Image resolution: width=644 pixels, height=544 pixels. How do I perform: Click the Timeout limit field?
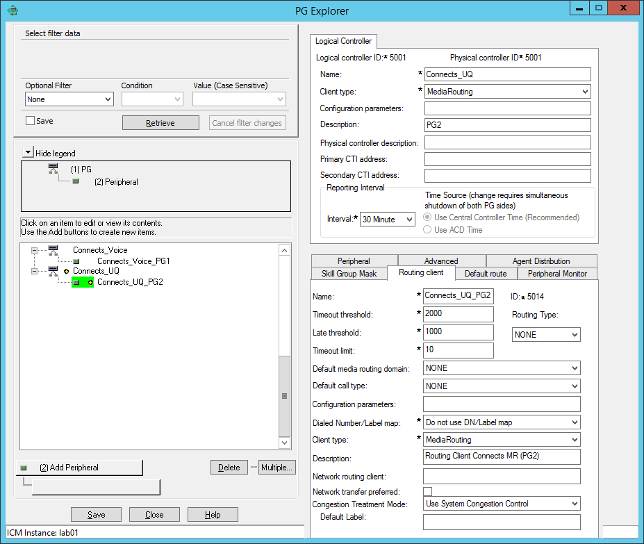458,350
